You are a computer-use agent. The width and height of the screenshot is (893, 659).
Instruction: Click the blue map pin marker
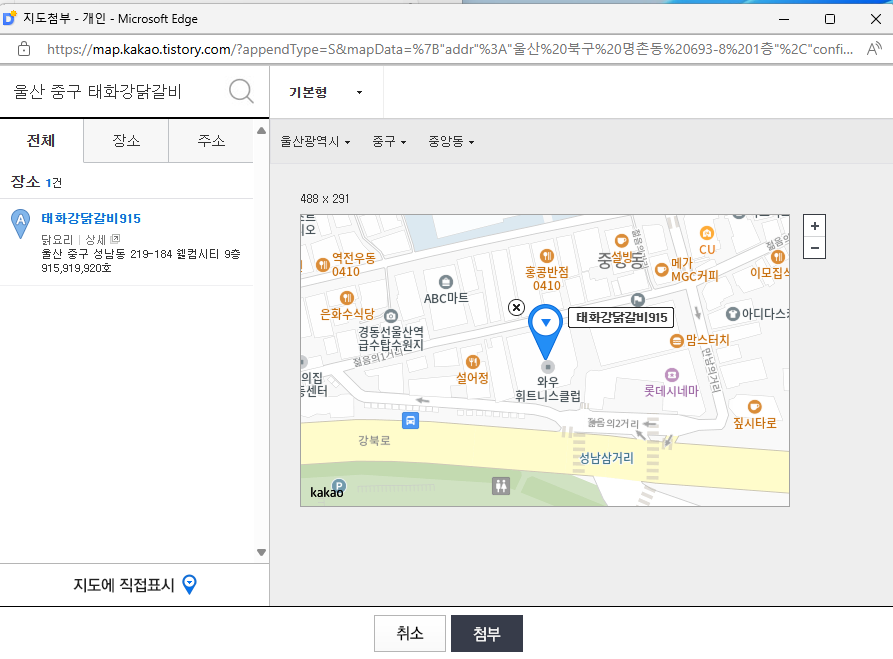[x=546, y=331]
